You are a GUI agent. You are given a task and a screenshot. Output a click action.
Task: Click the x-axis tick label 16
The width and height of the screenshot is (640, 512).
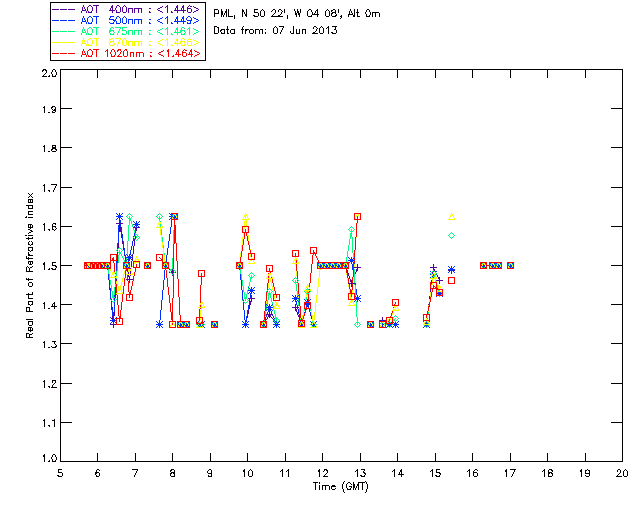[473, 473]
